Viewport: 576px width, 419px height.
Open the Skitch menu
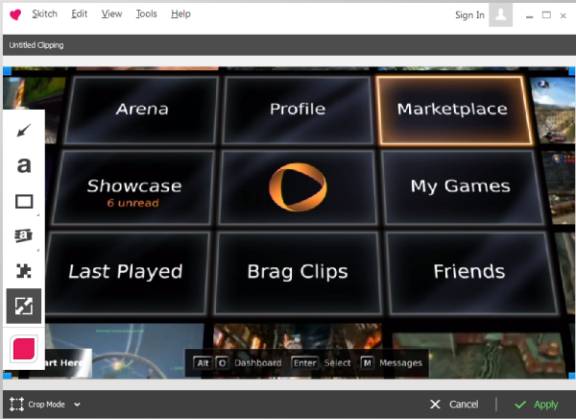point(44,14)
